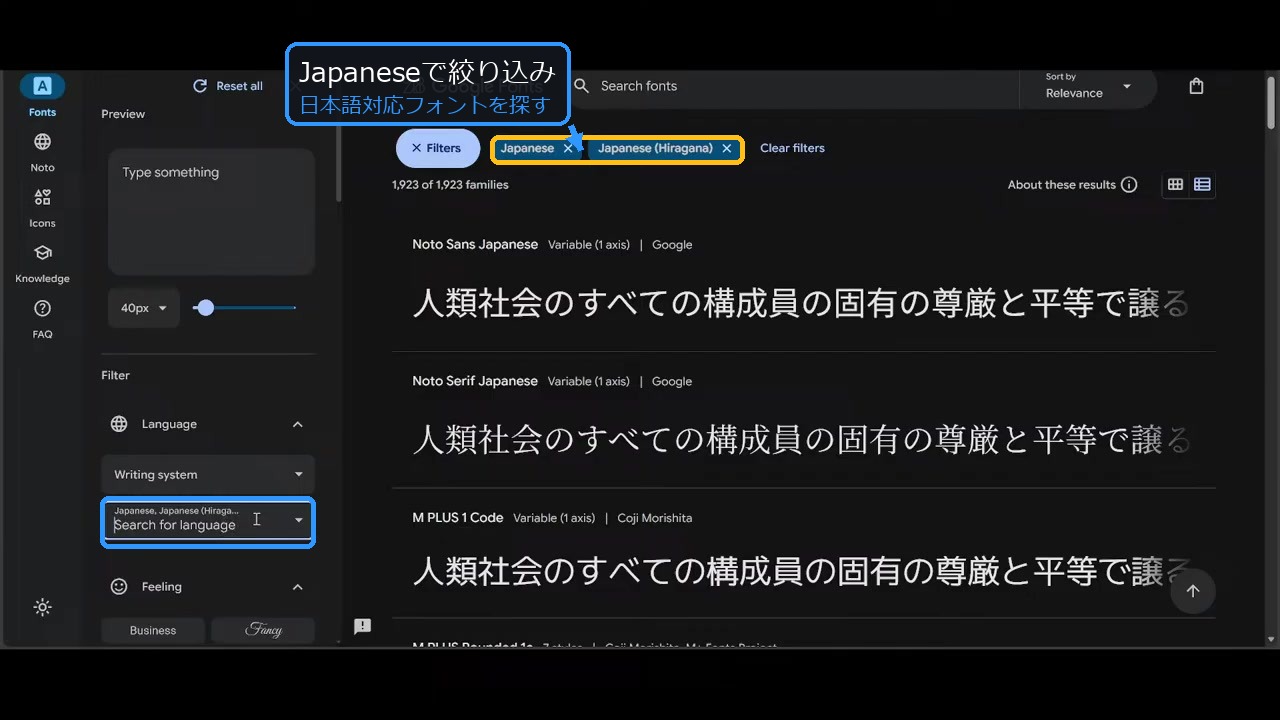Click Noto Sans Japanese preview text

[x=800, y=304]
